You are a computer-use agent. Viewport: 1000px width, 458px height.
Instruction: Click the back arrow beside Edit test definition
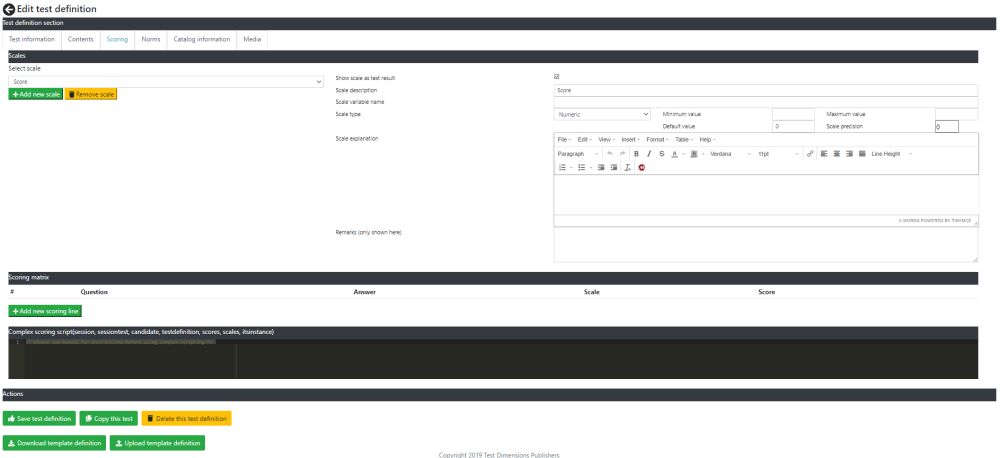[8, 9]
